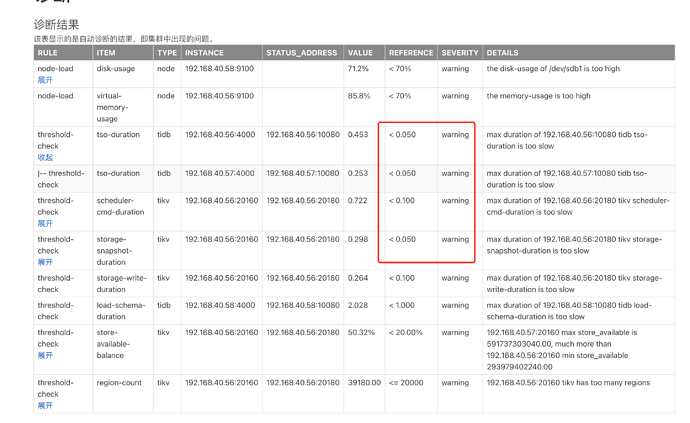Click instance 192.168.40.58:9100

coord(219,69)
